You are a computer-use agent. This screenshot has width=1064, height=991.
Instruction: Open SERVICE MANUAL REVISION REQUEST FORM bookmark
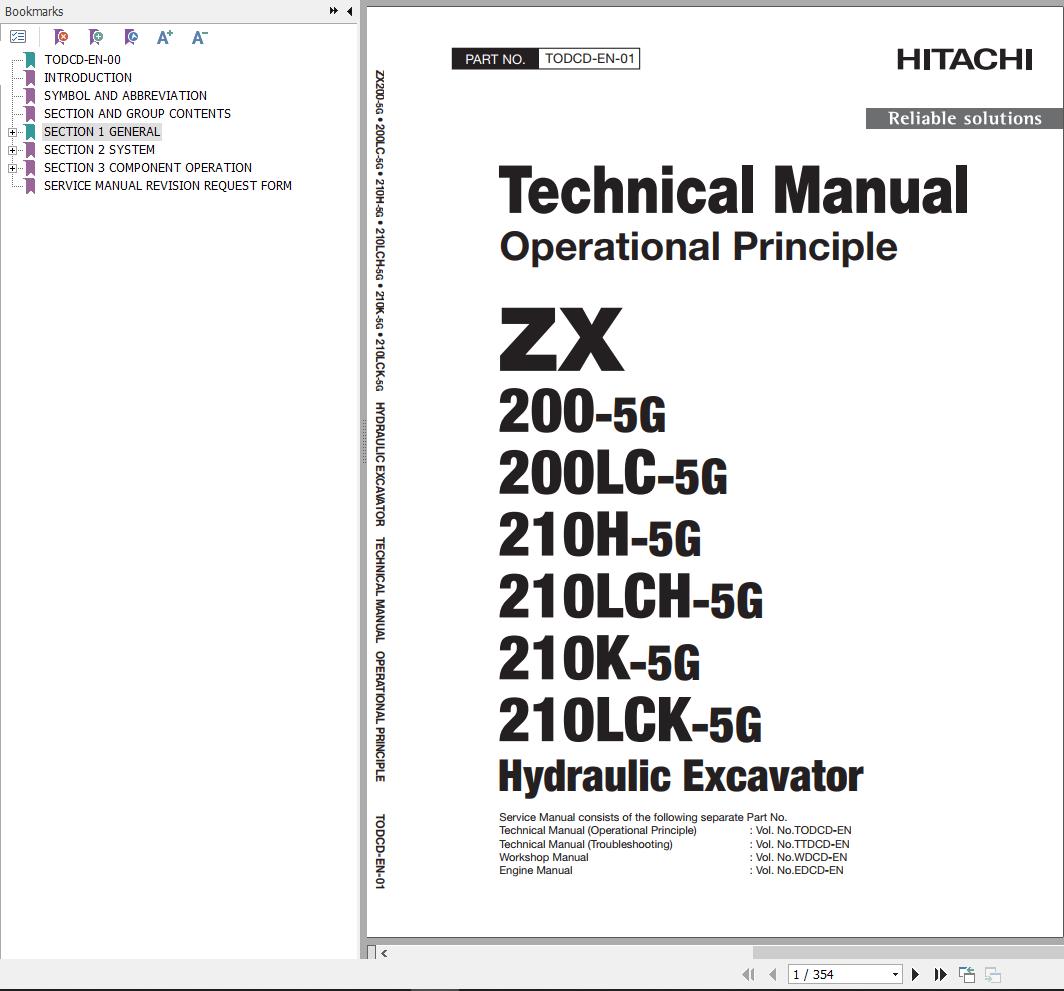tap(168, 185)
